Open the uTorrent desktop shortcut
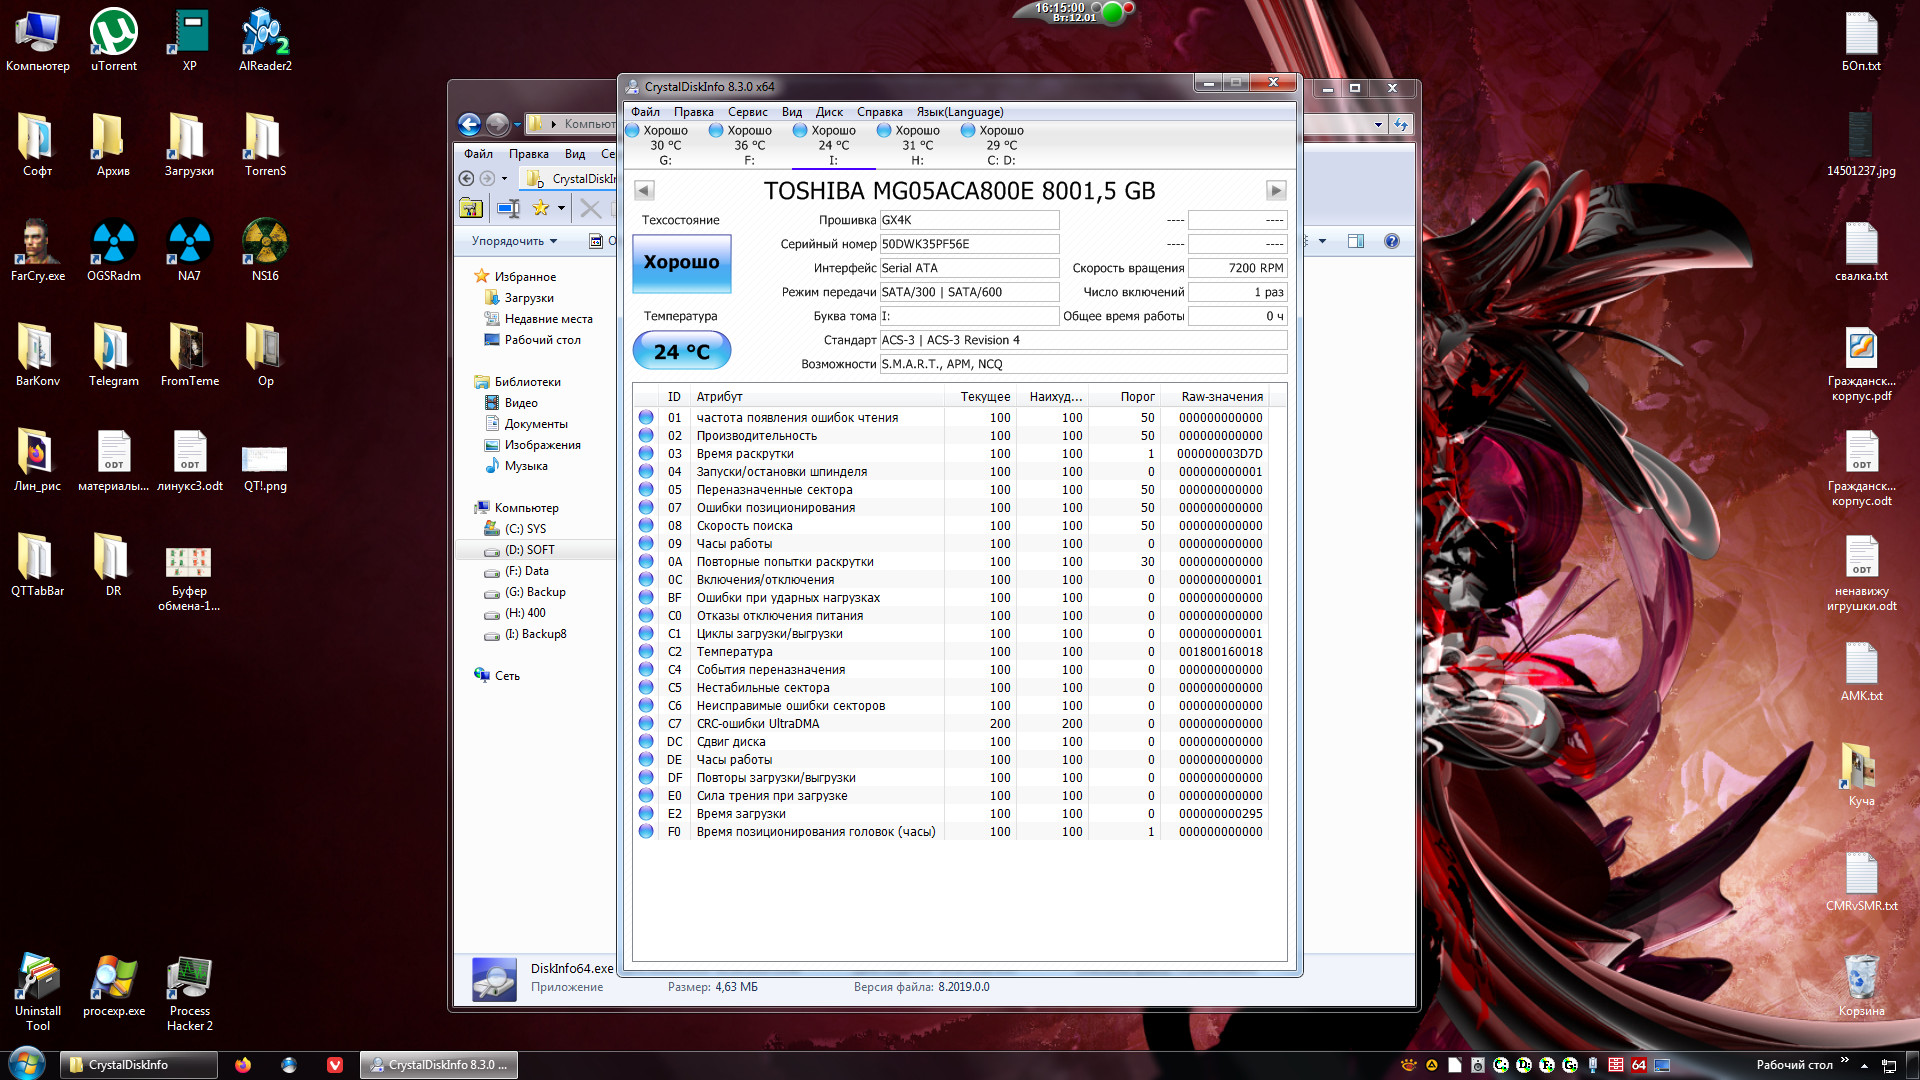This screenshot has width=1920, height=1080. click(x=114, y=40)
